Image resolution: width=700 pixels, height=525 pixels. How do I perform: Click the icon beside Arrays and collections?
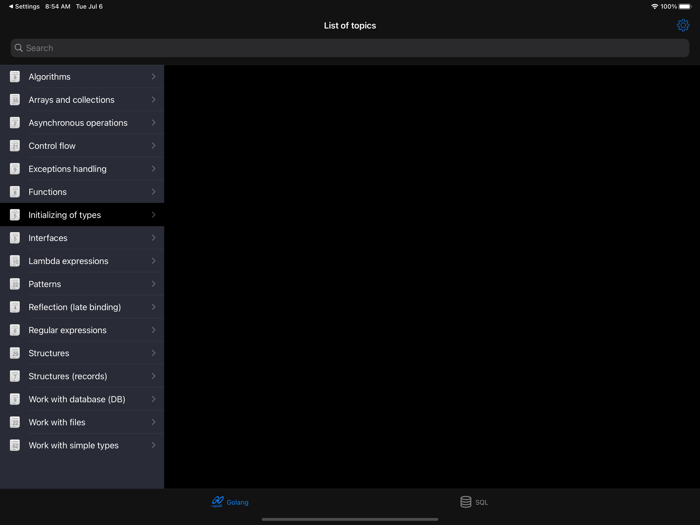point(15,100)
